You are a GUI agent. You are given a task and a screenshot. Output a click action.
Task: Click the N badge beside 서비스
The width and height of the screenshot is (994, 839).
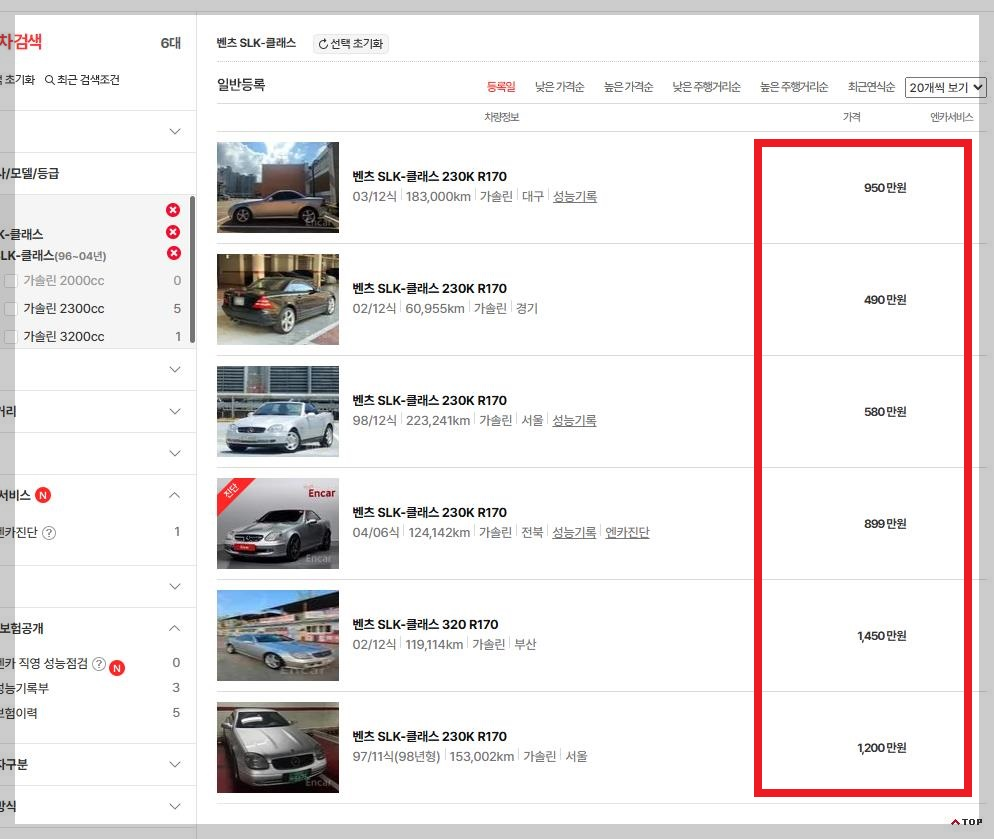(x=42, y=495)
